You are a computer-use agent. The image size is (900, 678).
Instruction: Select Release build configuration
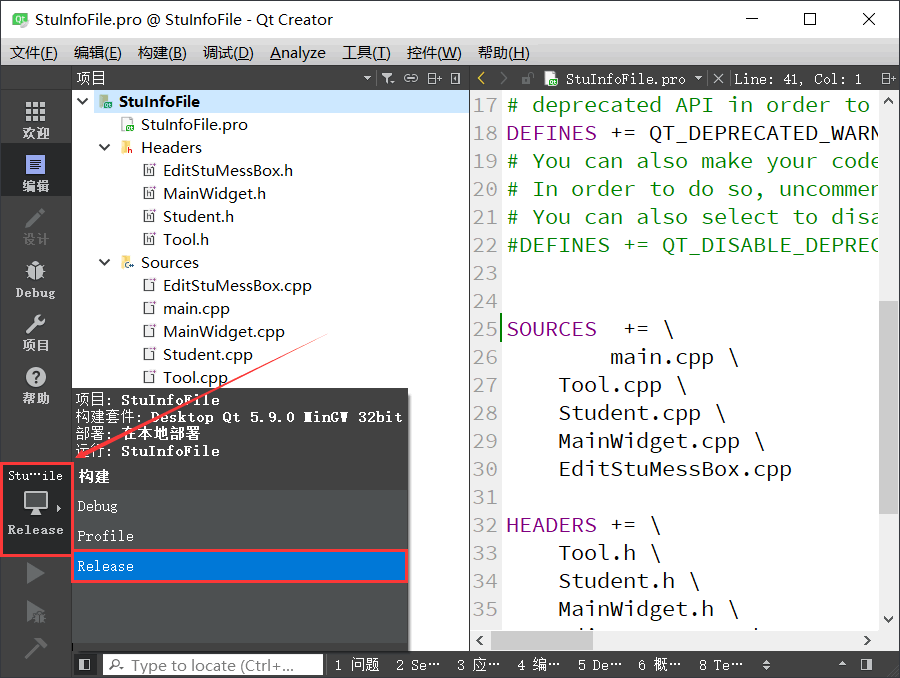(240, 566)
